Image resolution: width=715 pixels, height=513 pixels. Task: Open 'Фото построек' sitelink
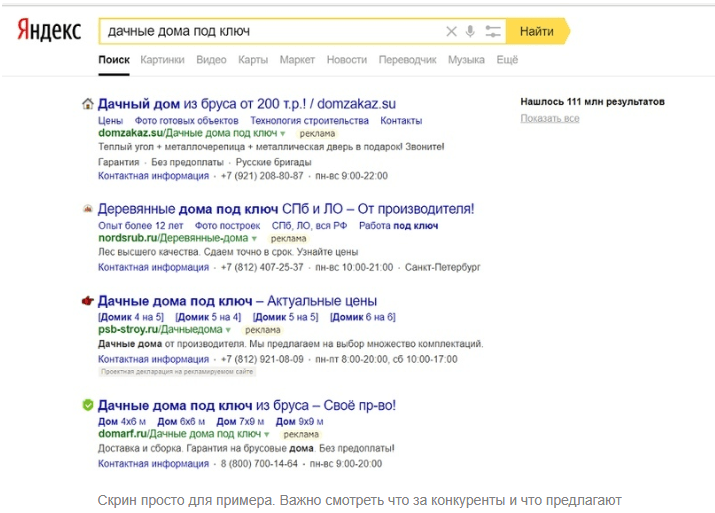click(x=228, y=226)
